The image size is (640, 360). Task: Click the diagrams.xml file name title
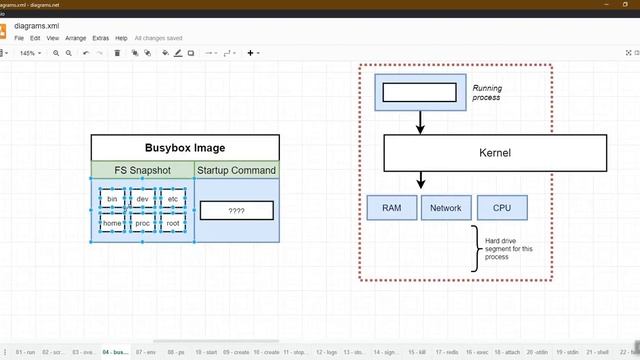pyautogui.click(x=37, y=26)
